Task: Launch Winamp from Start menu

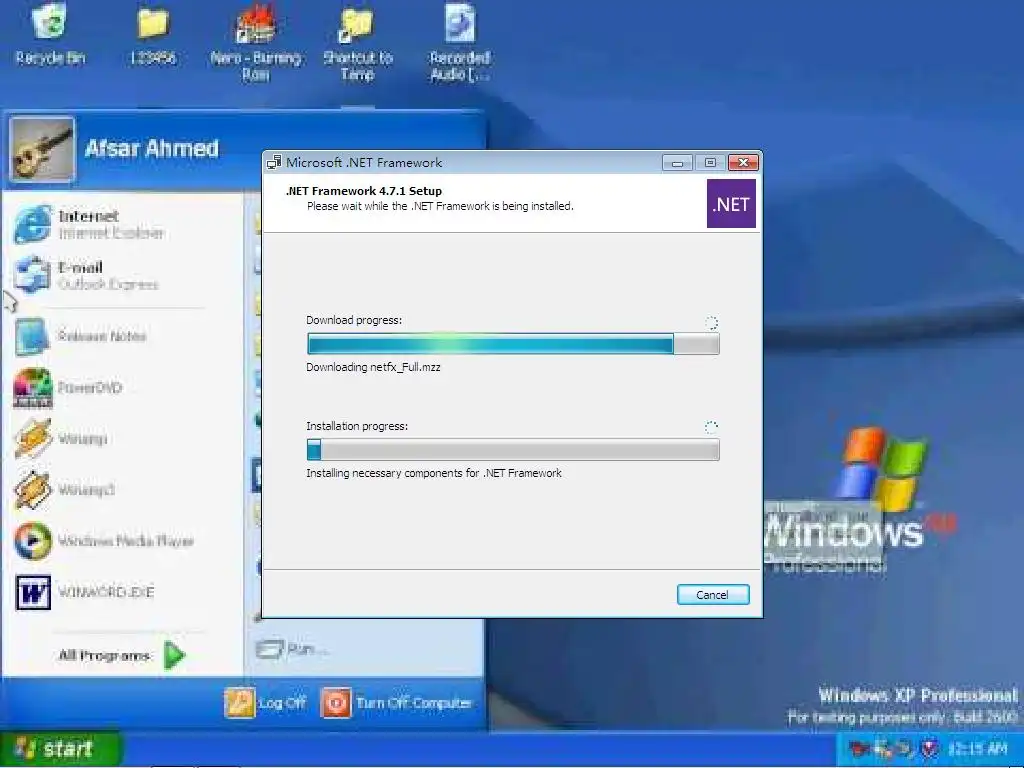Action: pos(60,439)
